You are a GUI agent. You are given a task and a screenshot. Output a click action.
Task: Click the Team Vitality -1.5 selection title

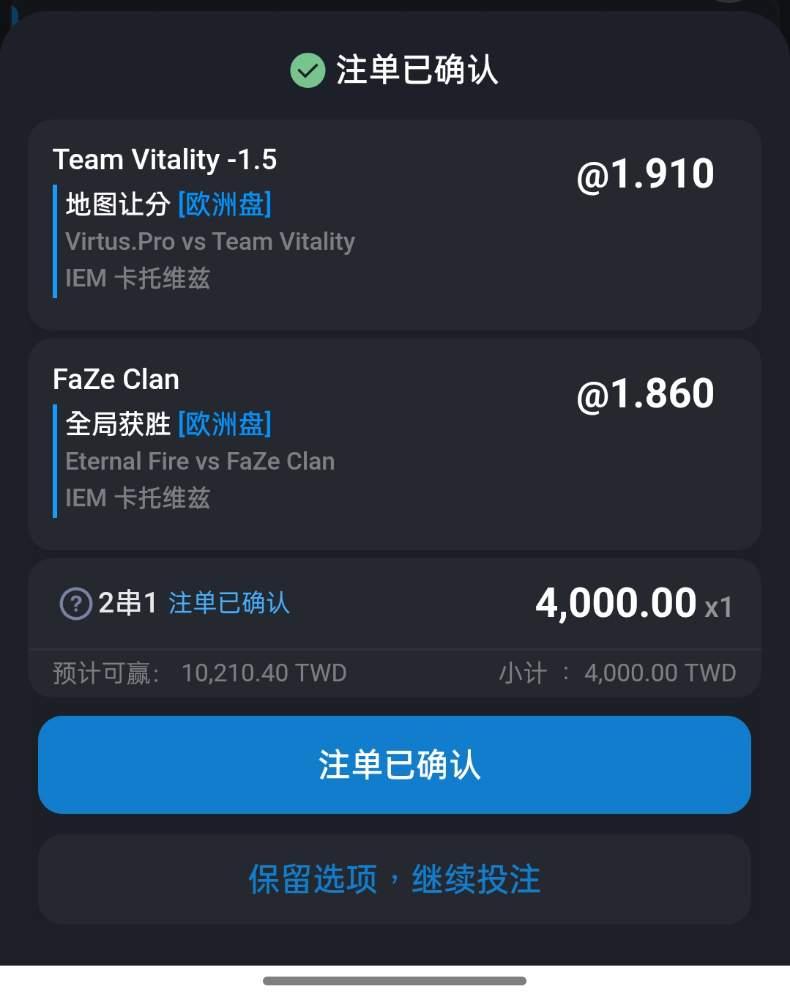[x=165, y=159]
